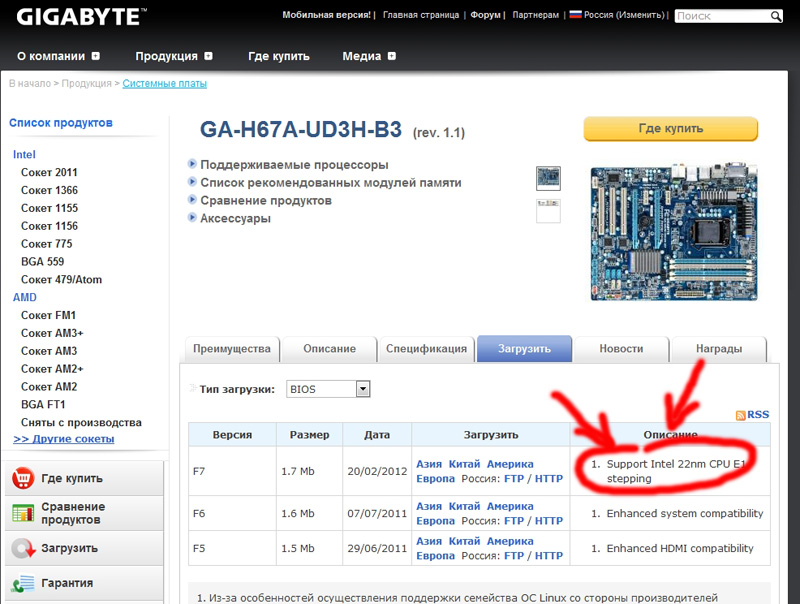Image resolution: width=800 pixels, height=604 pixels.
Task: Open Сравнение продуктов link under title
Action: 266,200
